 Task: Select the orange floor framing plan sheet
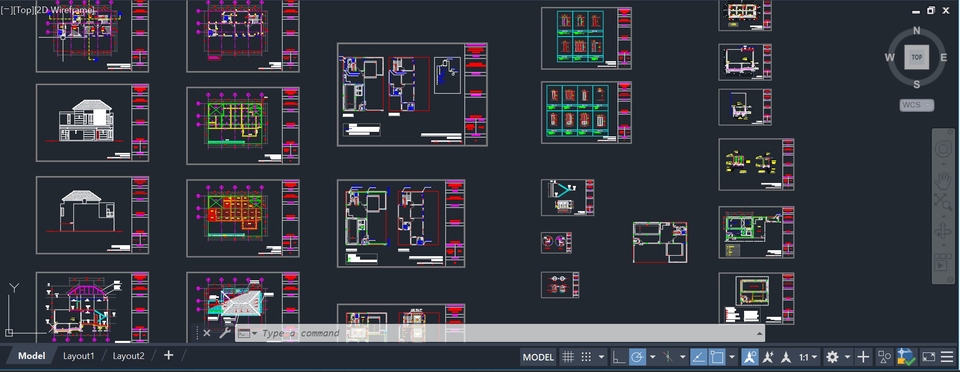pos(243,218)
